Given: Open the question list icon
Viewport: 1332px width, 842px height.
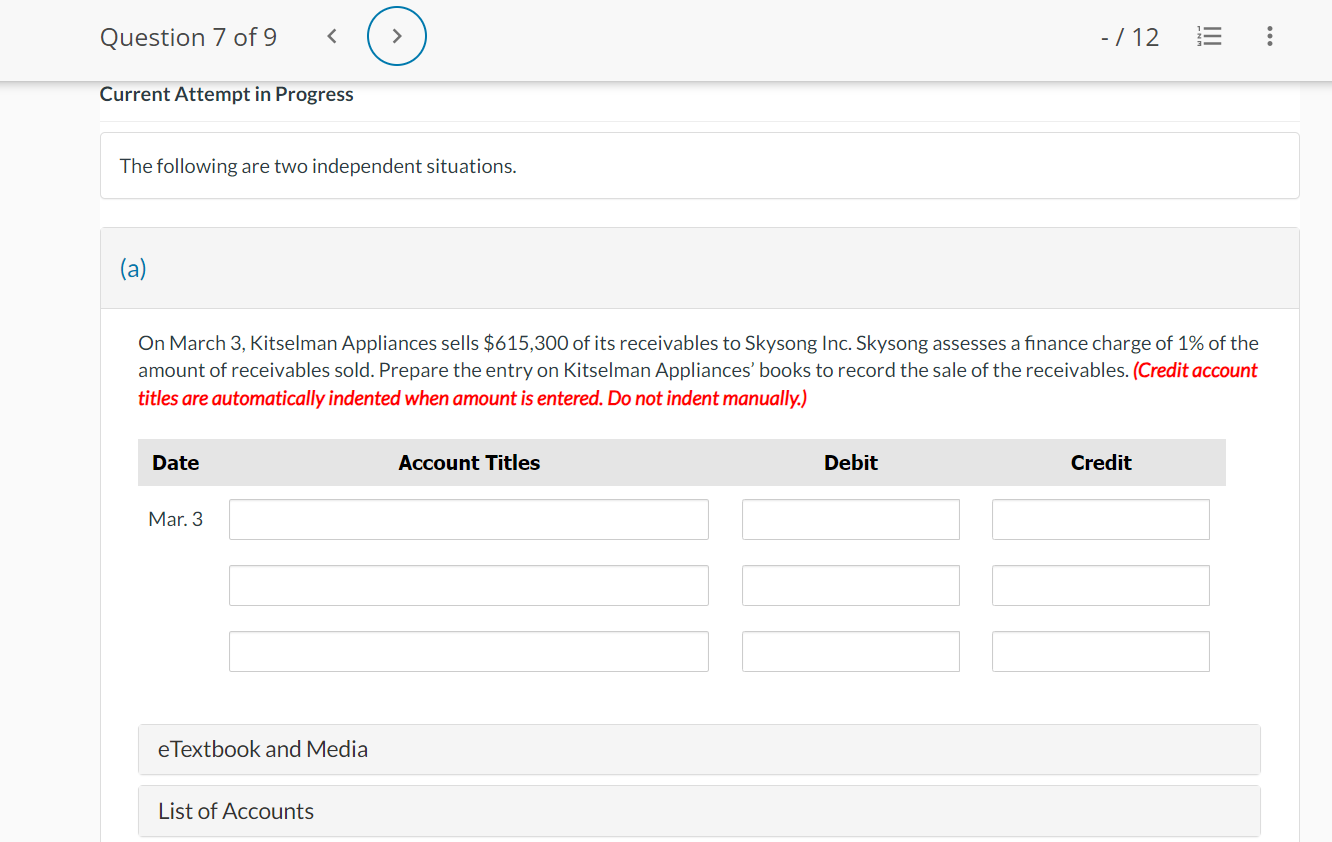Looking at the screenshot, I should click(x=1208, y=37).
